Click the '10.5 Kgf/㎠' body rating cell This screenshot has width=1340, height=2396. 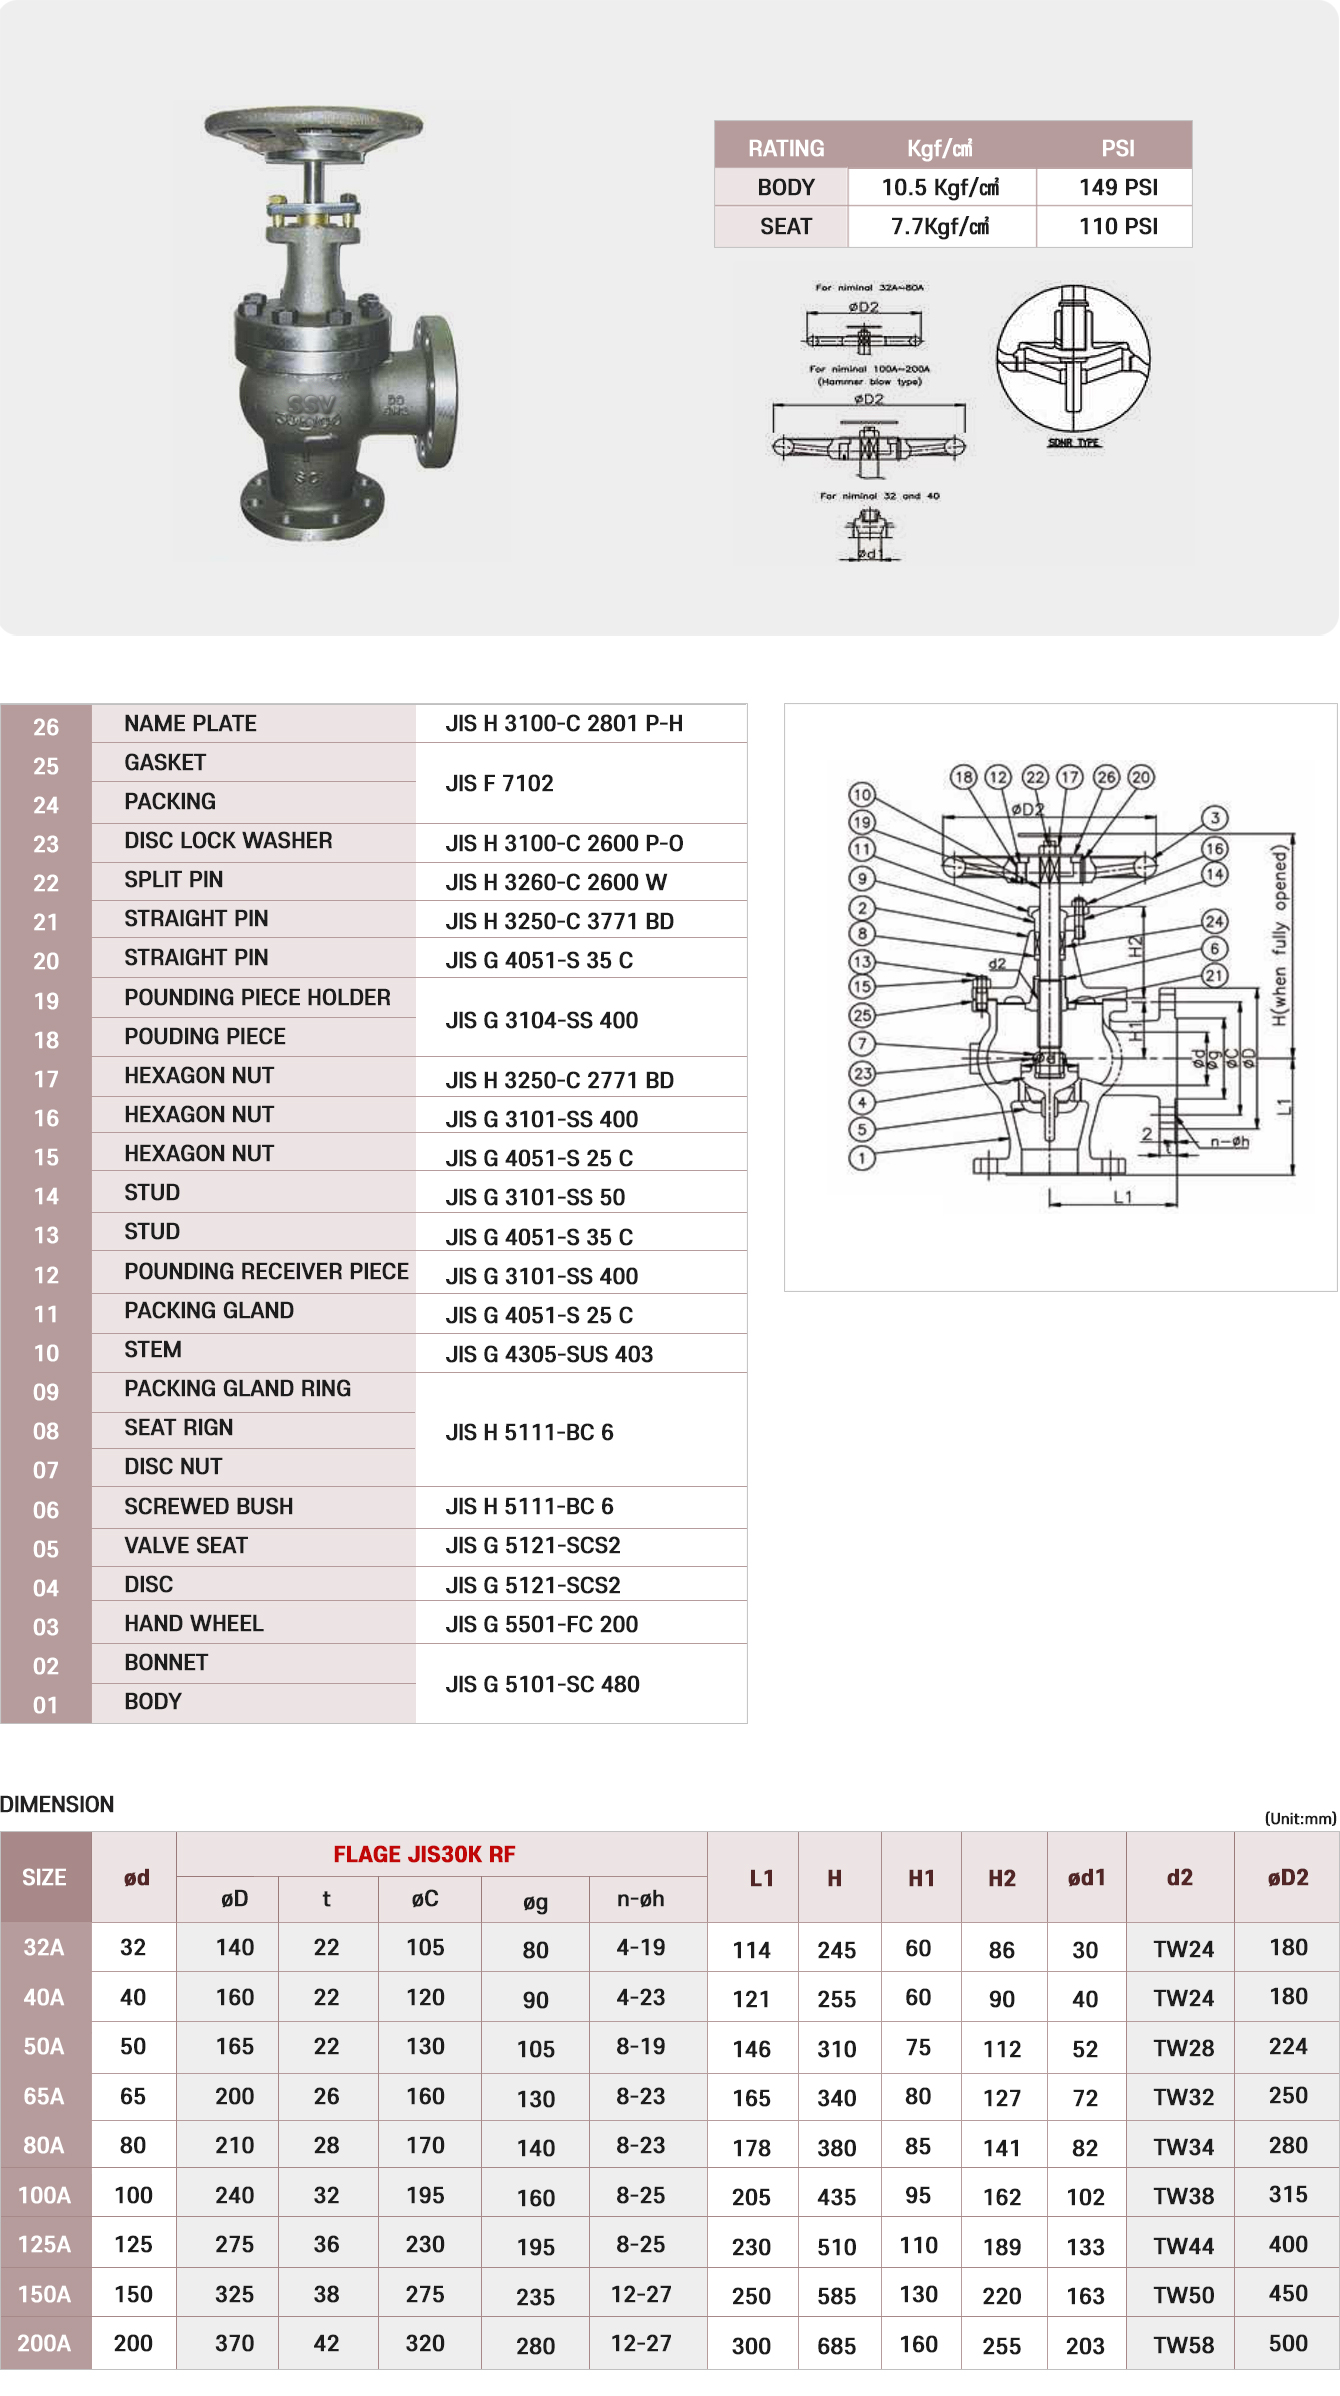coord(941,188)
